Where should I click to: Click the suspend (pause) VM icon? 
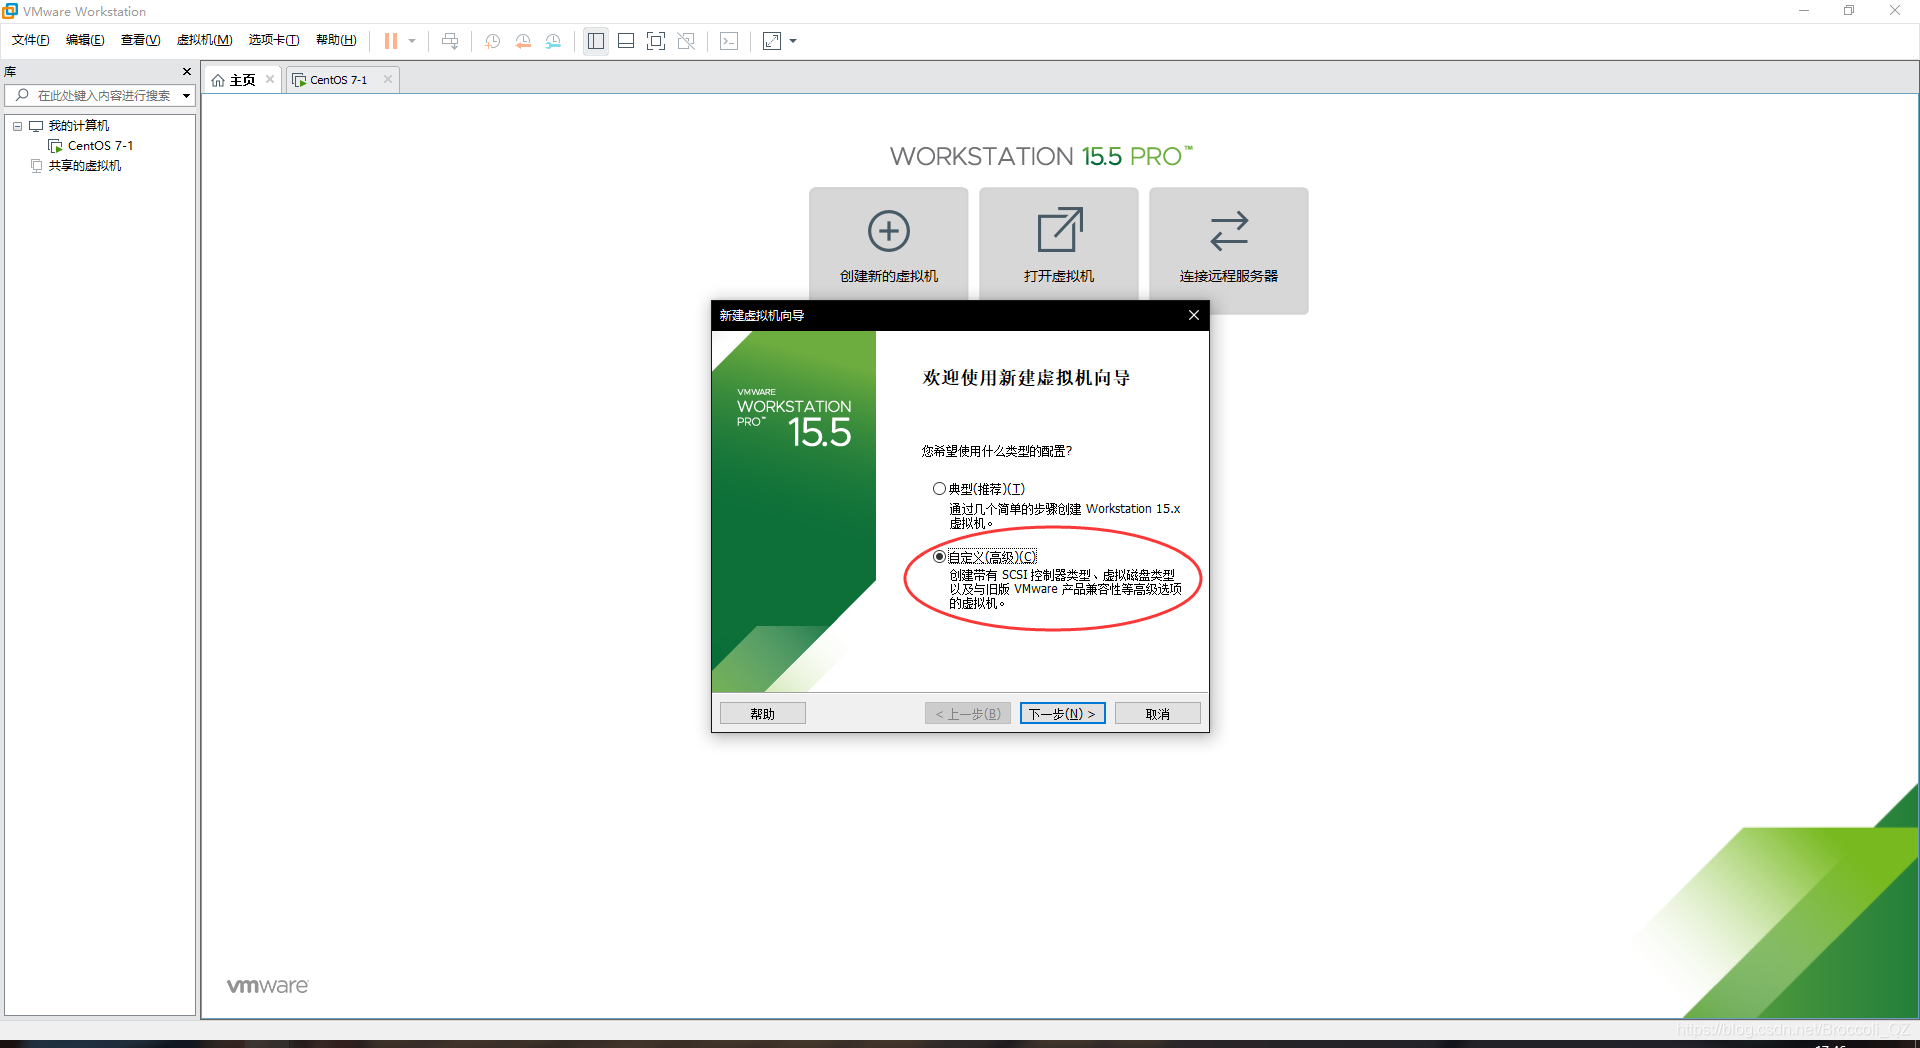[x=391, y=41]
